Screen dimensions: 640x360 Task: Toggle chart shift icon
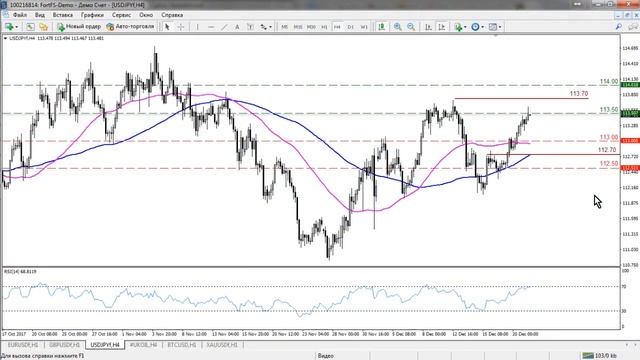pyautogui.click(x=441, y=27)
